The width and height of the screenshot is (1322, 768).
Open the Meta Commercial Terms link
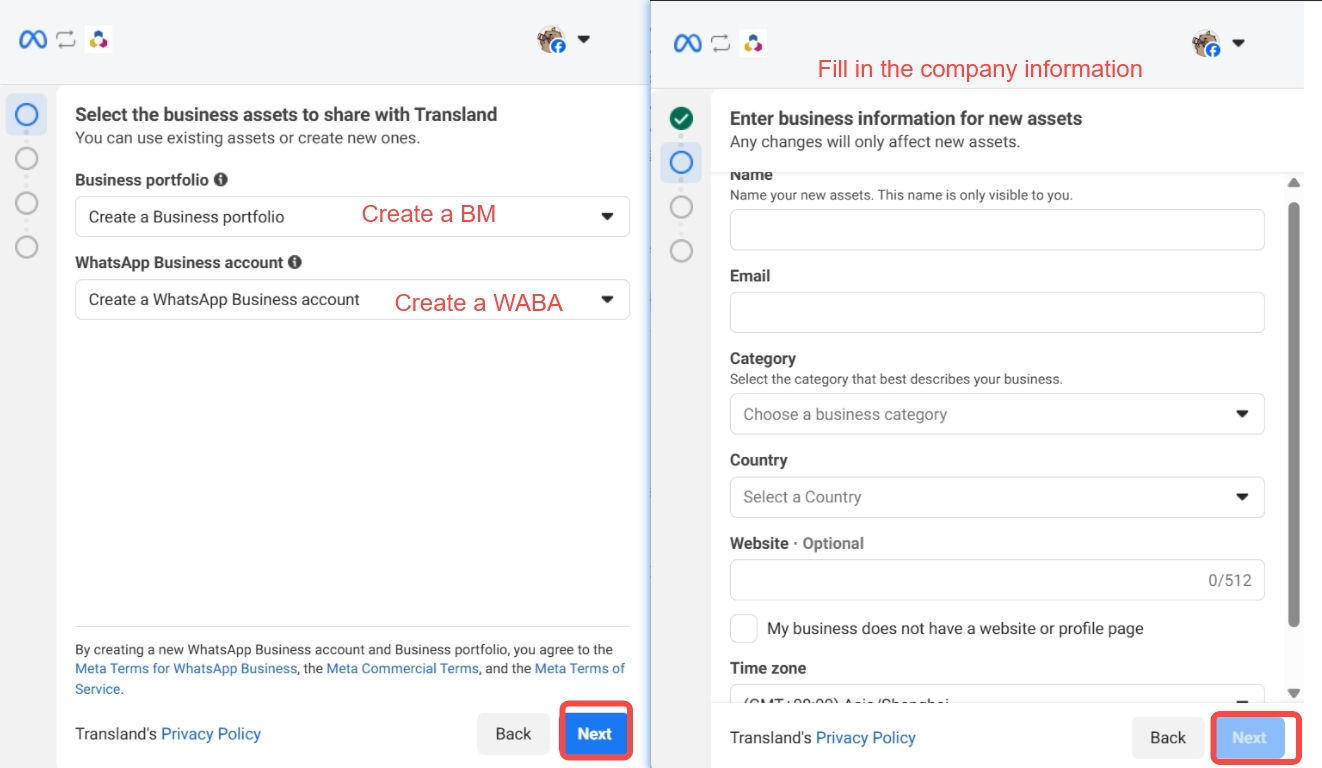click(402, 668)
